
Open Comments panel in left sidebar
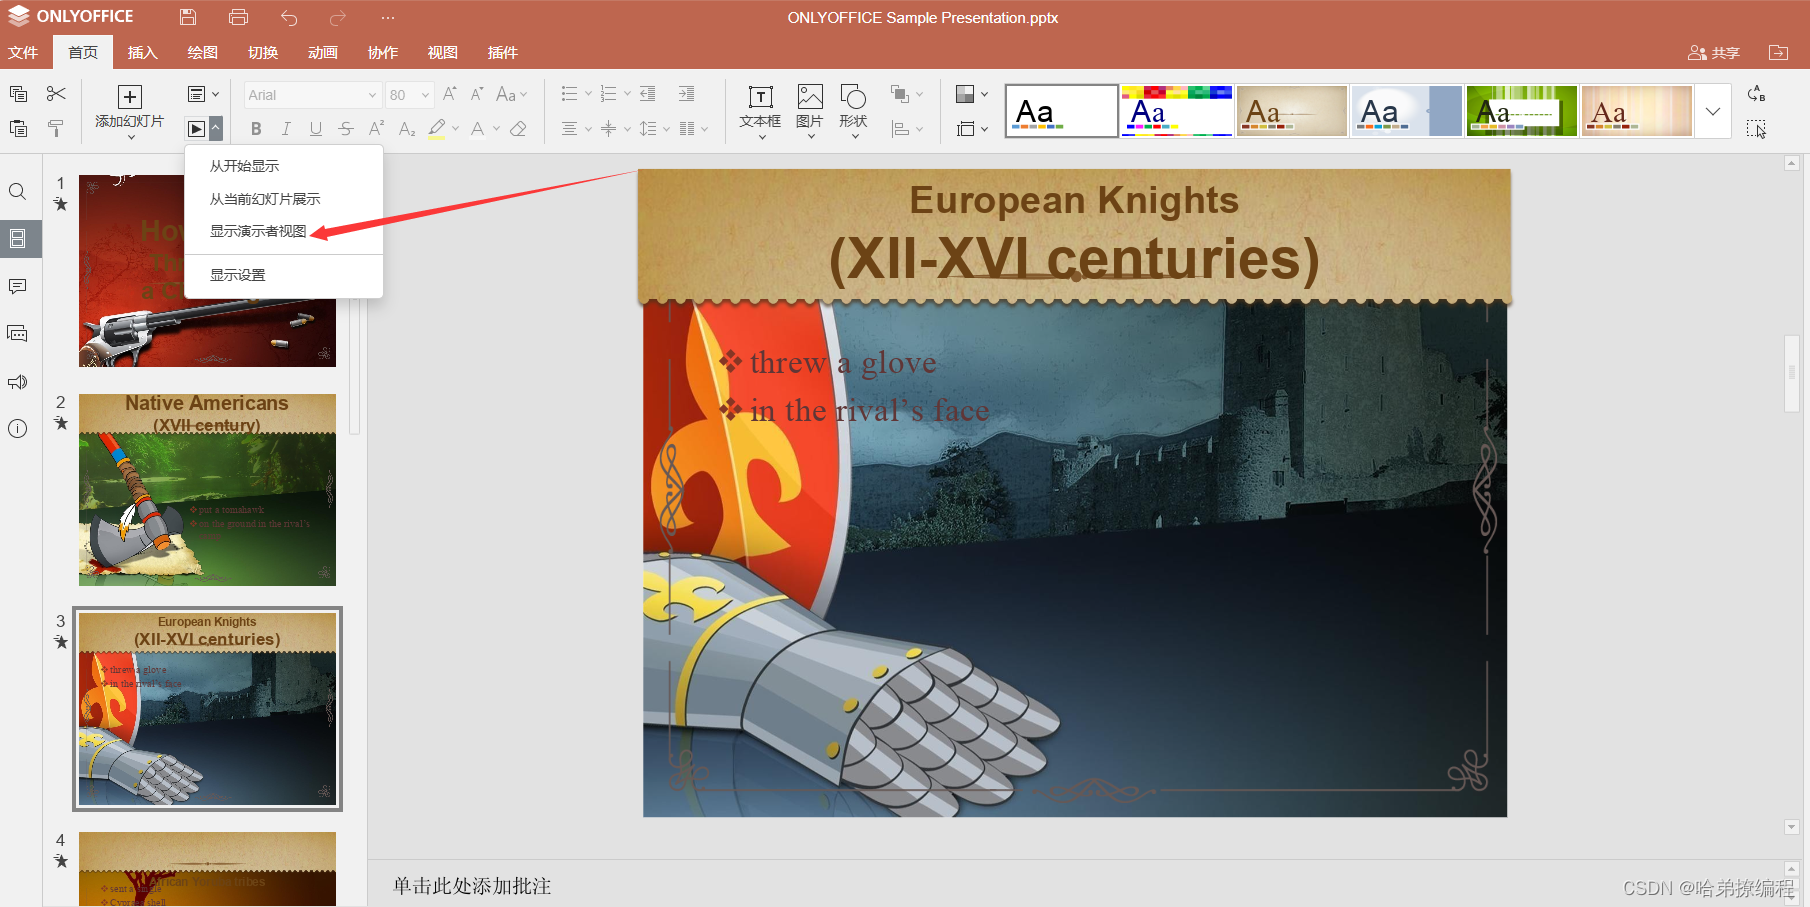[18, 287]
